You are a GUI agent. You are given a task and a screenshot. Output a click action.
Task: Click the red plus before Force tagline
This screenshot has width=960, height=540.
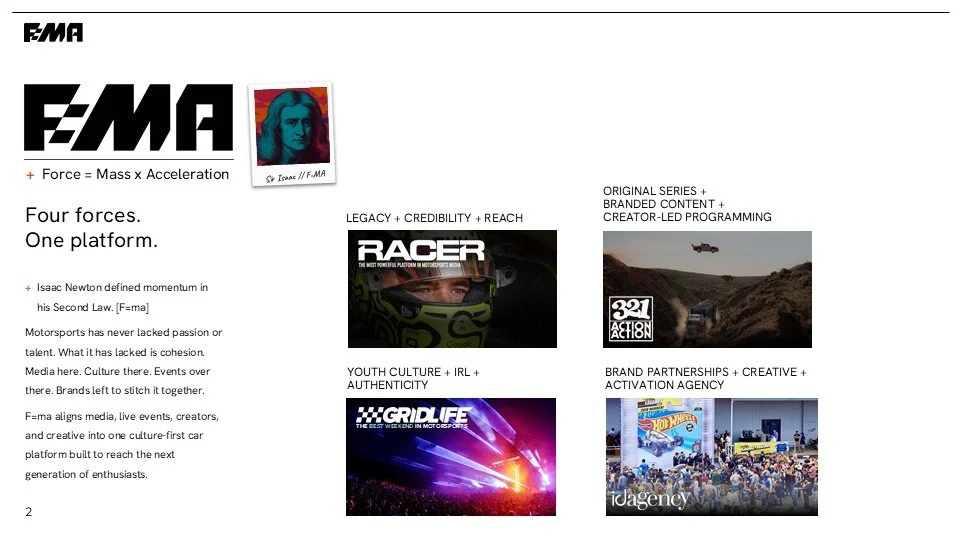tap(30, 175)
